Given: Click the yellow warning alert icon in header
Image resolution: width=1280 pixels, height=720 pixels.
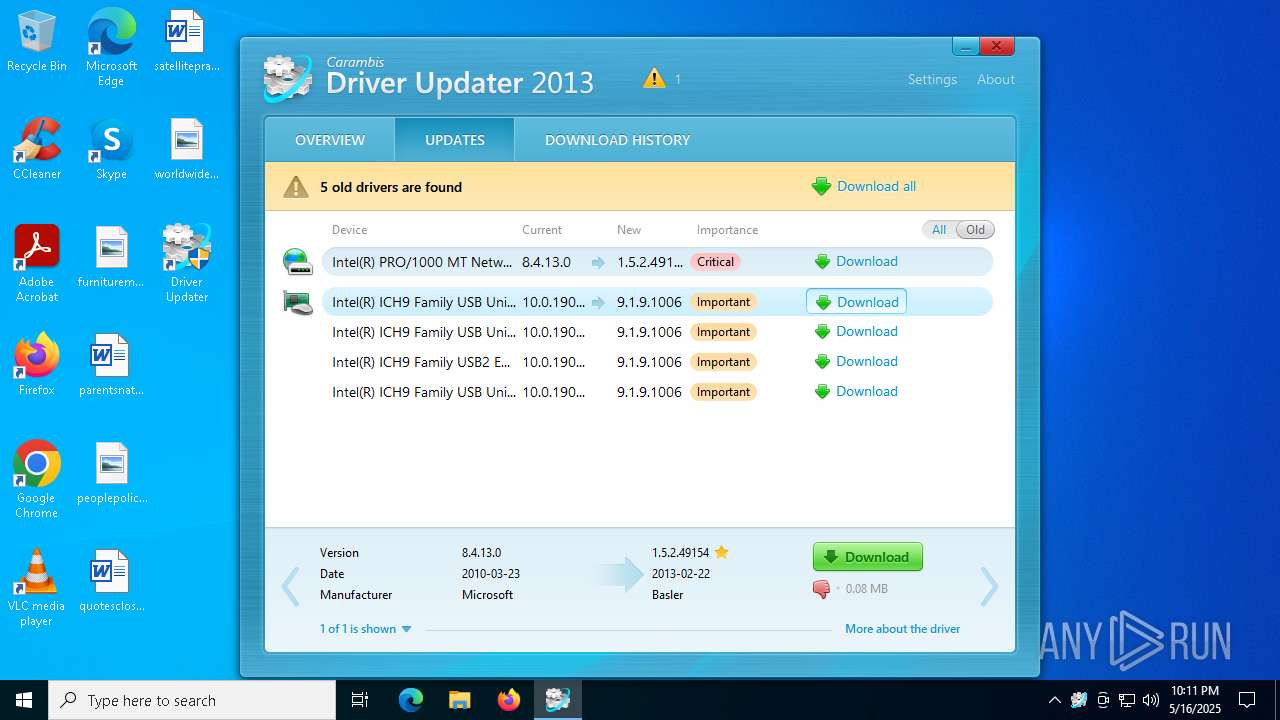Looking at the screenshot, I should click(654, 78).
